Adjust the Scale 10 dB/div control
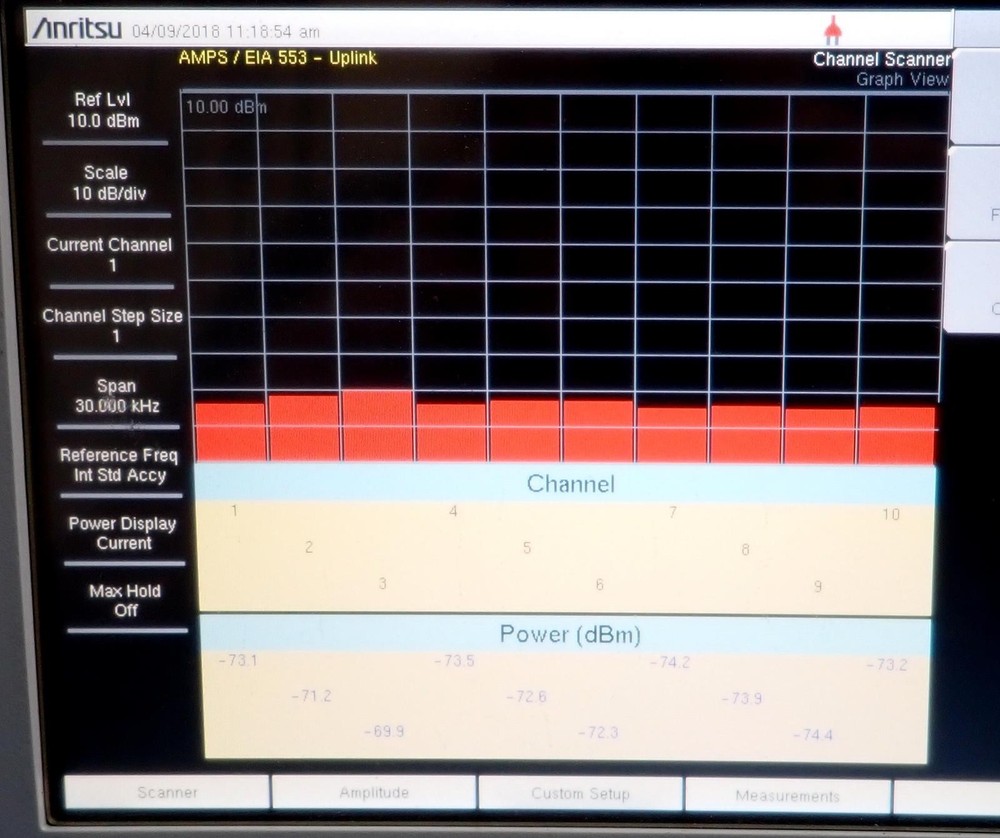The height and width of the screenshot is (838, 1000). pos(107,182)
